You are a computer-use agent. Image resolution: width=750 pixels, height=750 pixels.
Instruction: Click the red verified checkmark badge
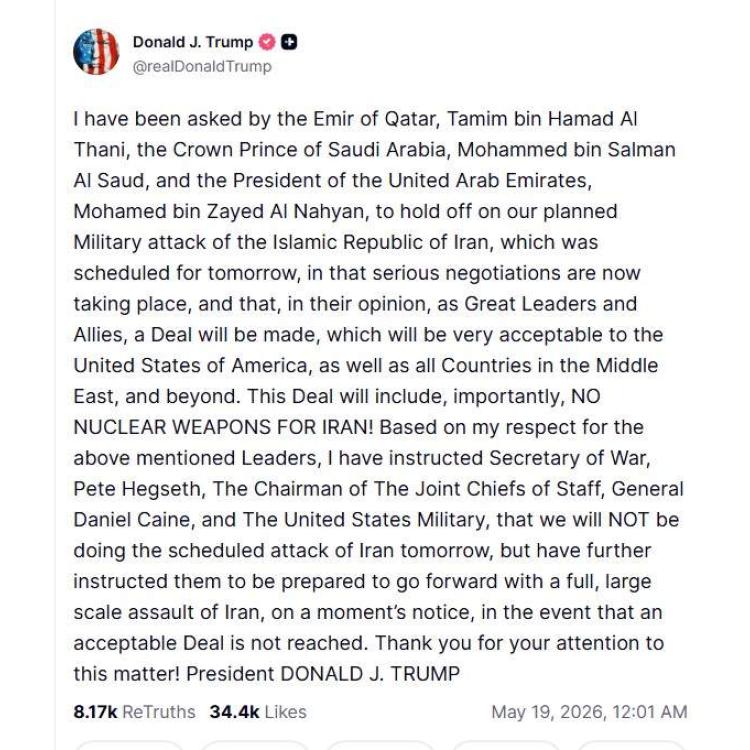click(x=267, y=42)
